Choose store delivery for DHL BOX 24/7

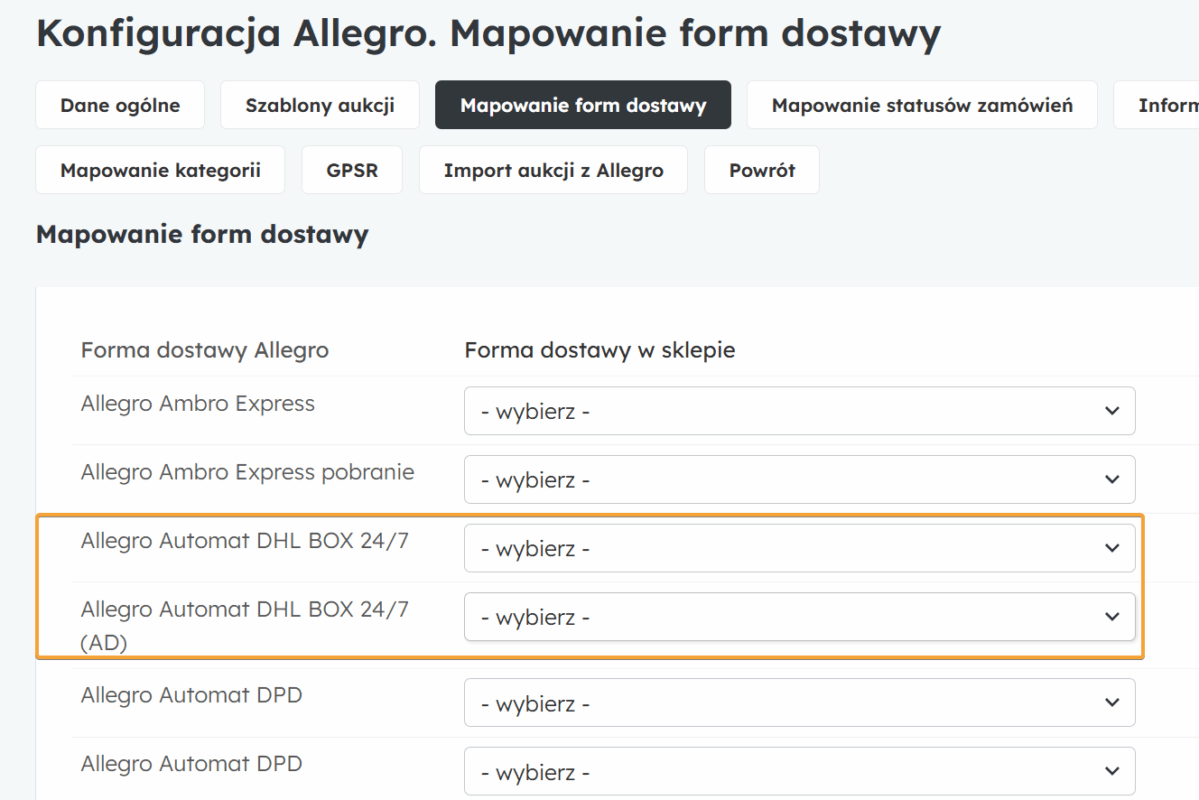(x=799, y=548)
